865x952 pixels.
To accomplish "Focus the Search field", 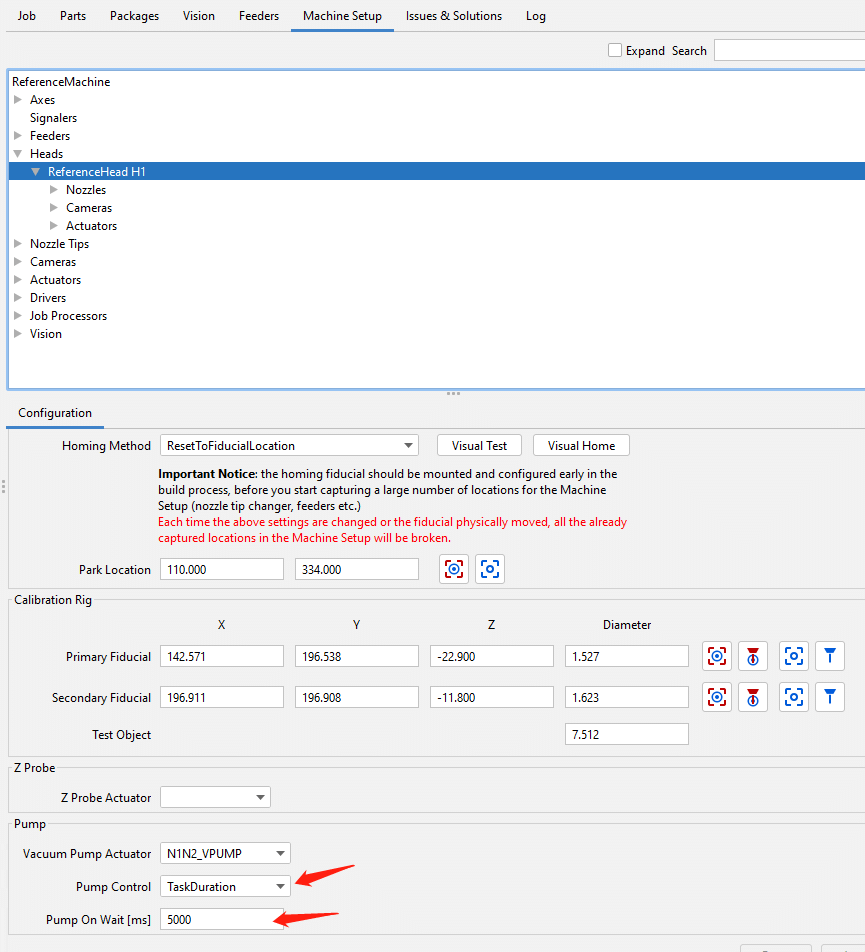I will 789,50.
